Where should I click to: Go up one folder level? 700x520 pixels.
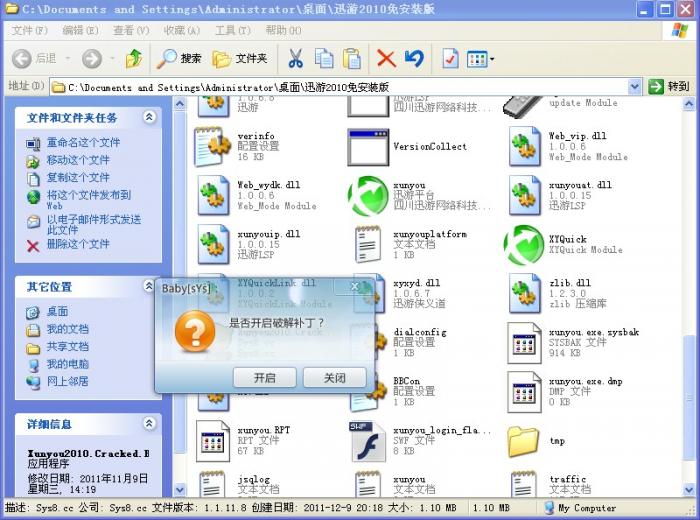pyautogui.click(x=134, y=58)
